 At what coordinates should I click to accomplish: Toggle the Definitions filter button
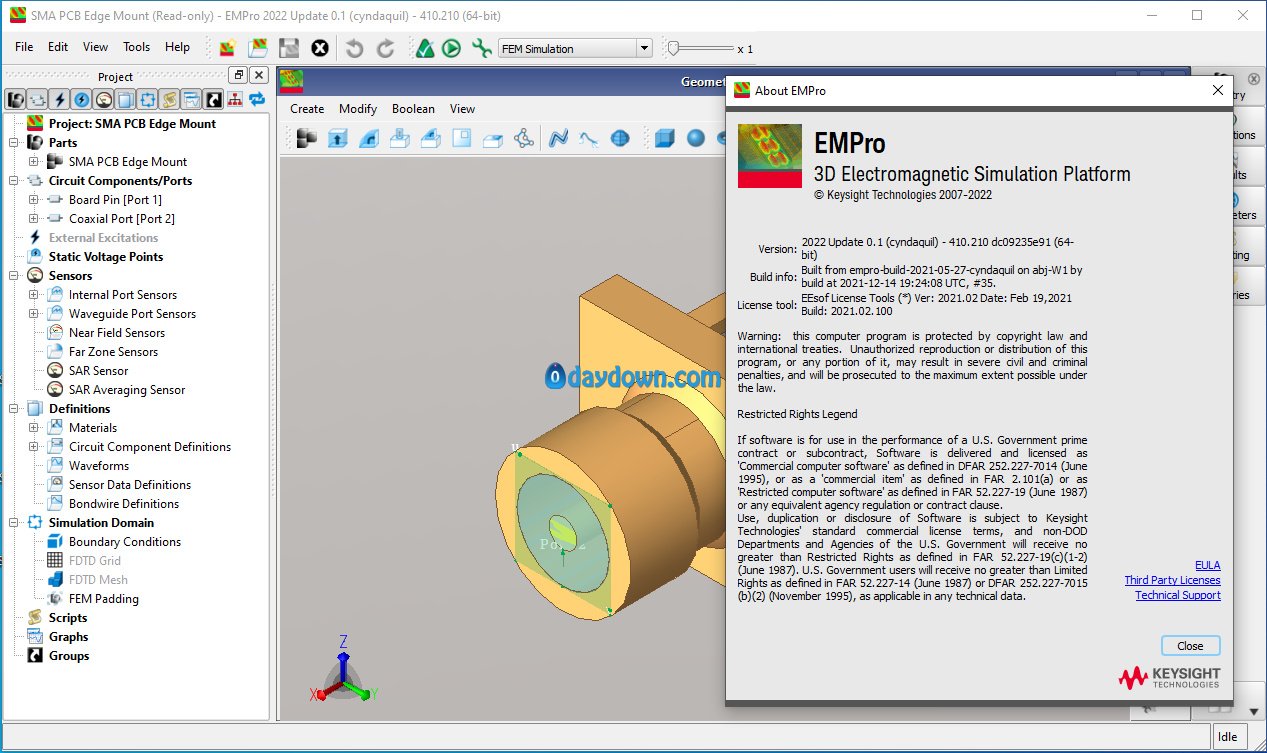point(126,99)
